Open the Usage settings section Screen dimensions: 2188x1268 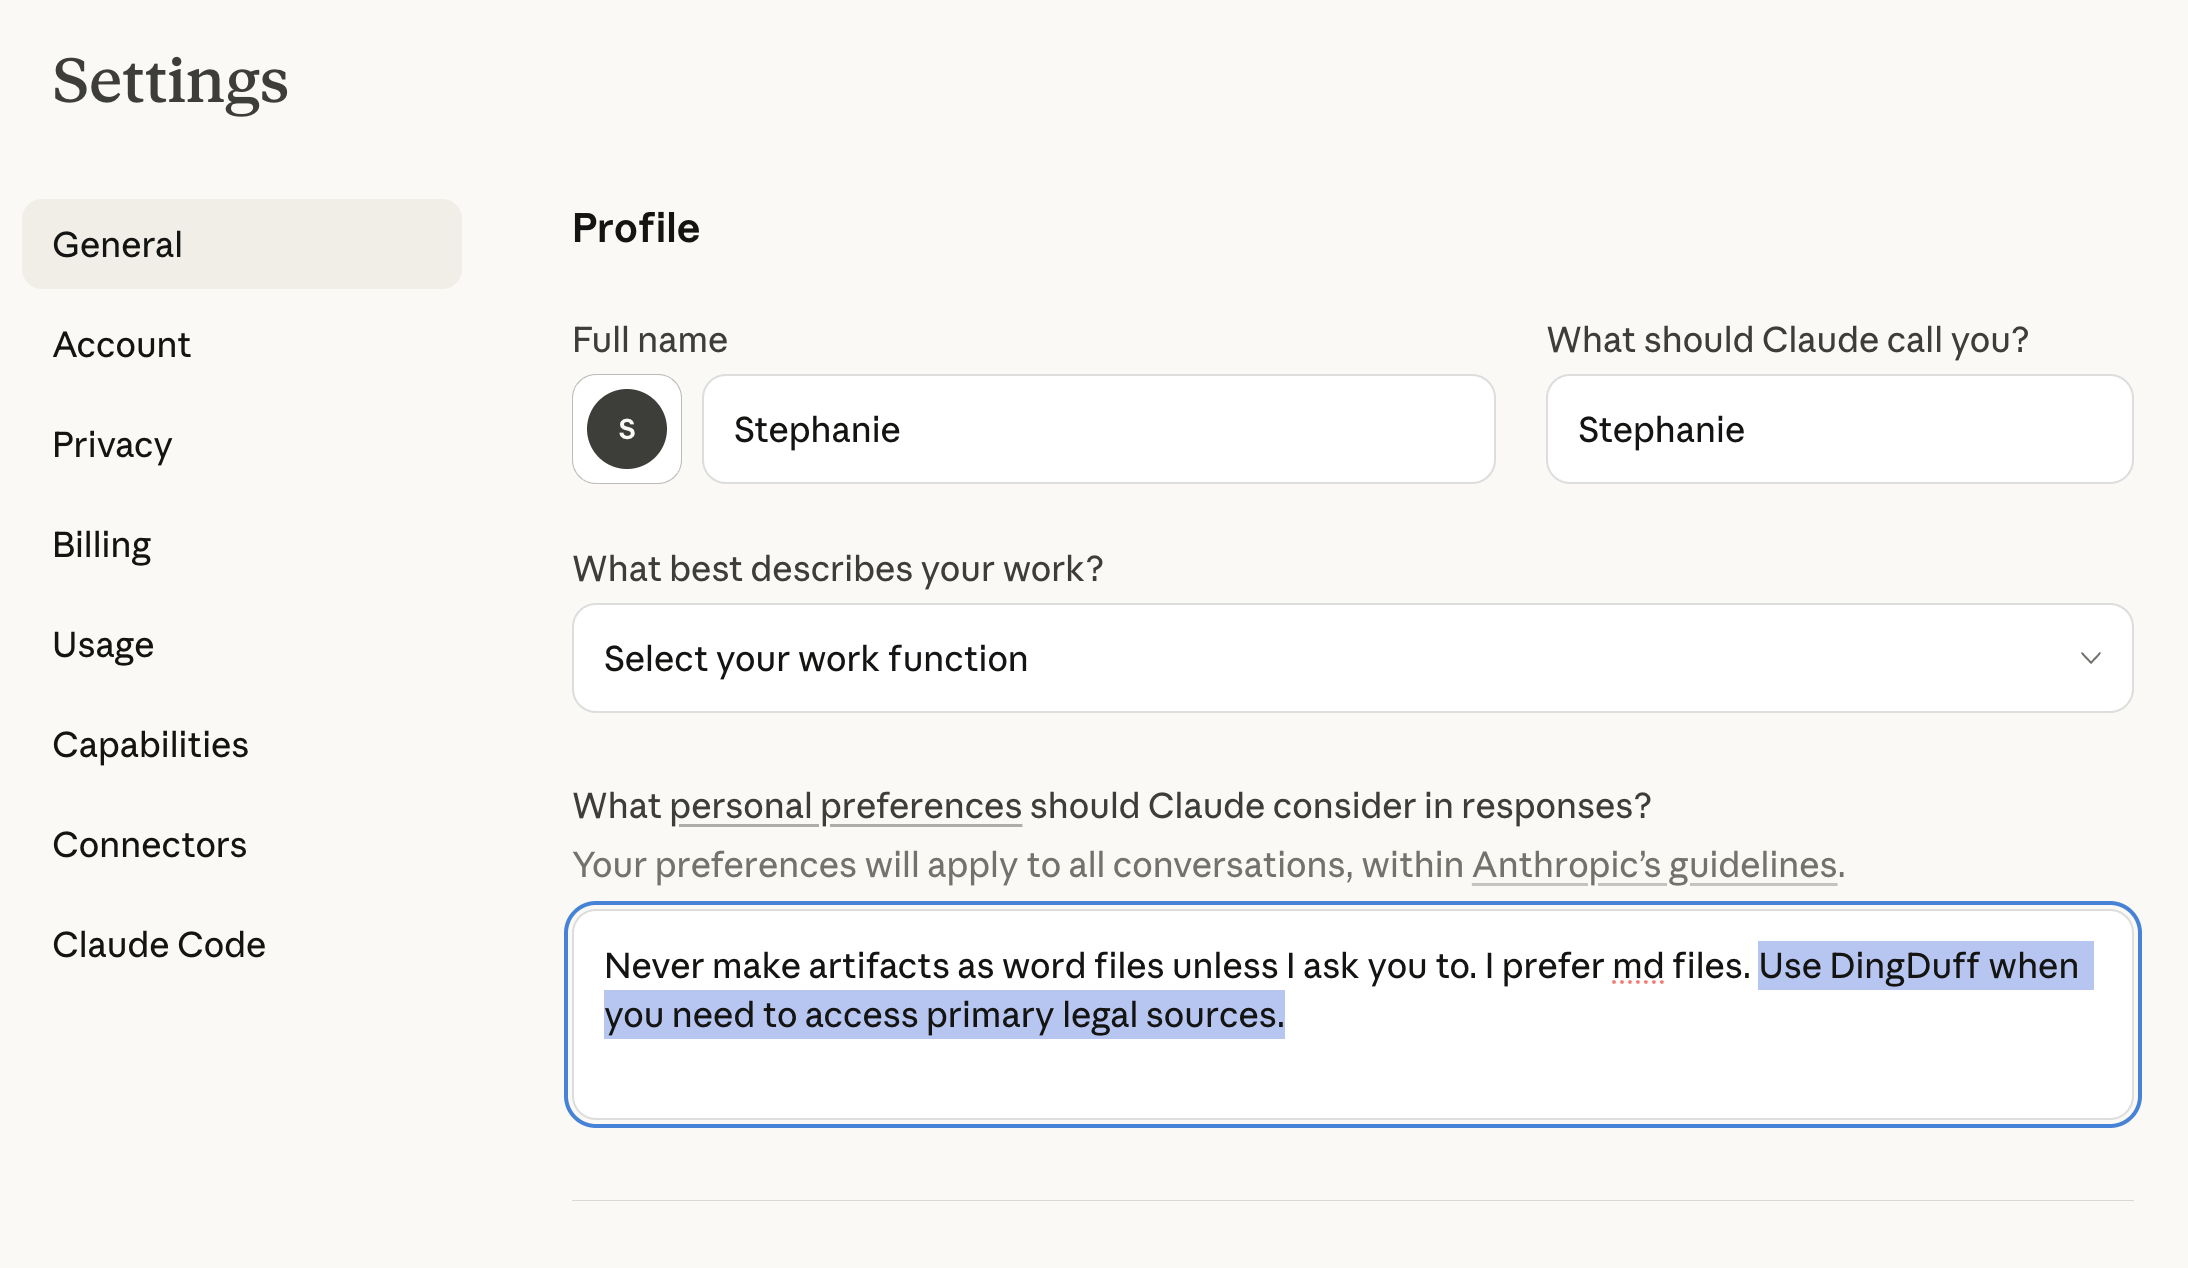103,645
